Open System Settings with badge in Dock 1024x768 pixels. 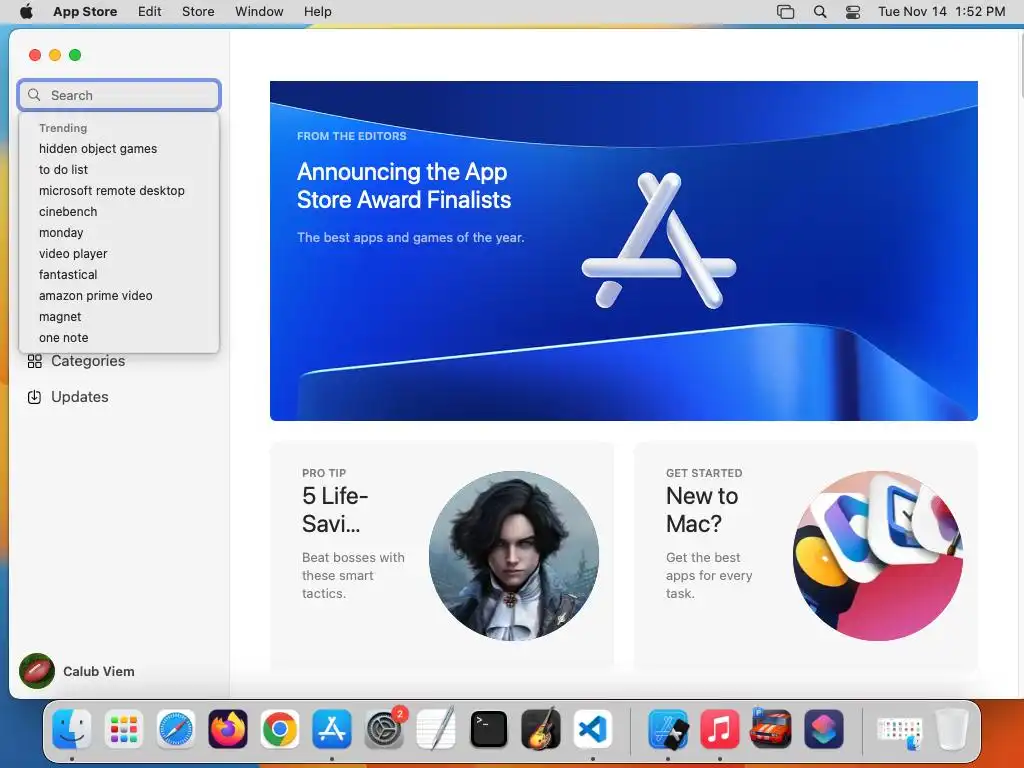click(x=385, y=729)
